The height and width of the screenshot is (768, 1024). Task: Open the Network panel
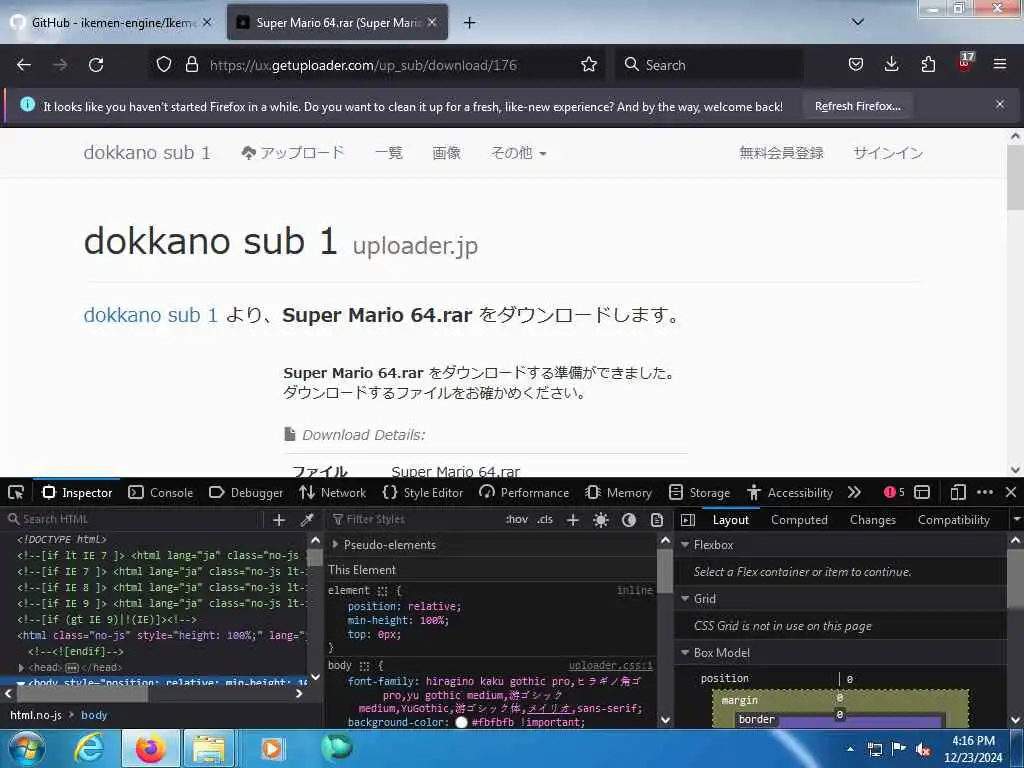tap(333, 492)
